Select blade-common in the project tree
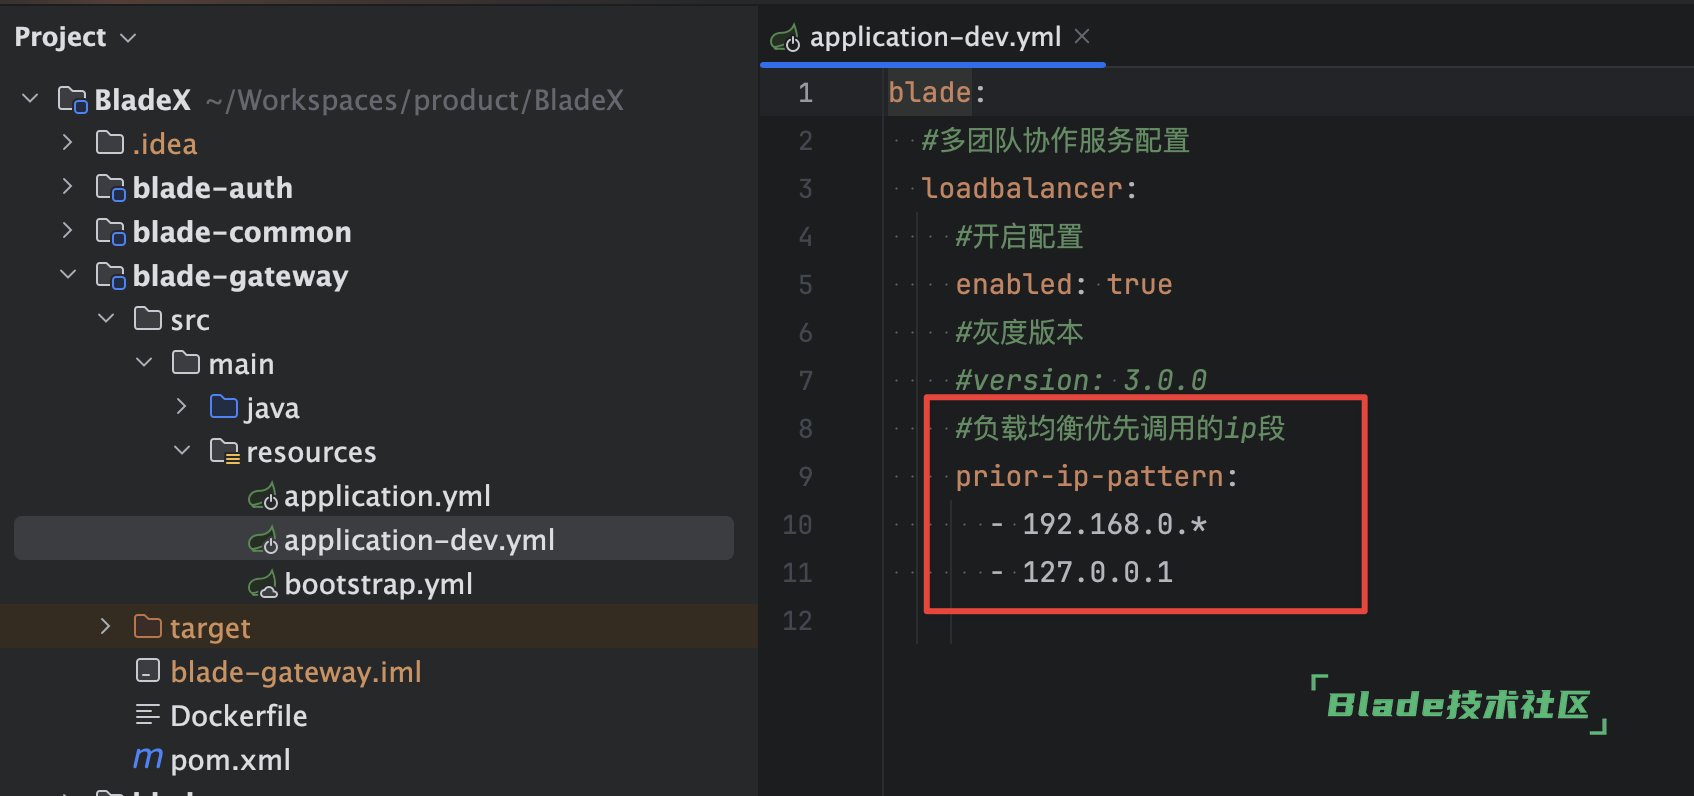The width and height of the screenshot is (1694, 796). [x=377, y=231]
